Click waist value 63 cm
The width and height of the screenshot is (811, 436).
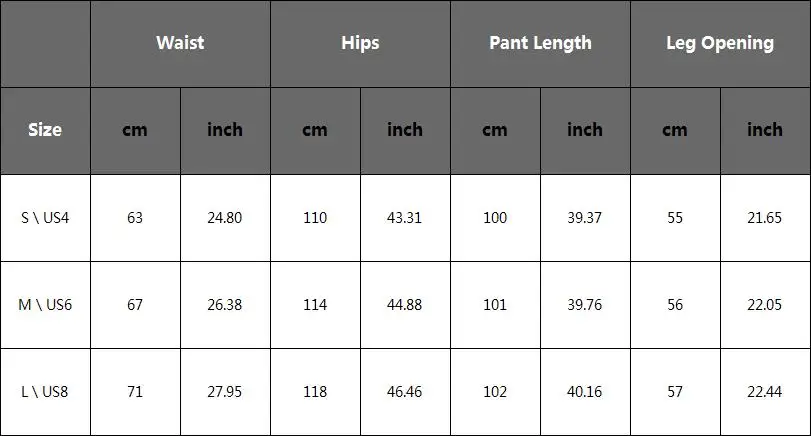pos(135,218)
